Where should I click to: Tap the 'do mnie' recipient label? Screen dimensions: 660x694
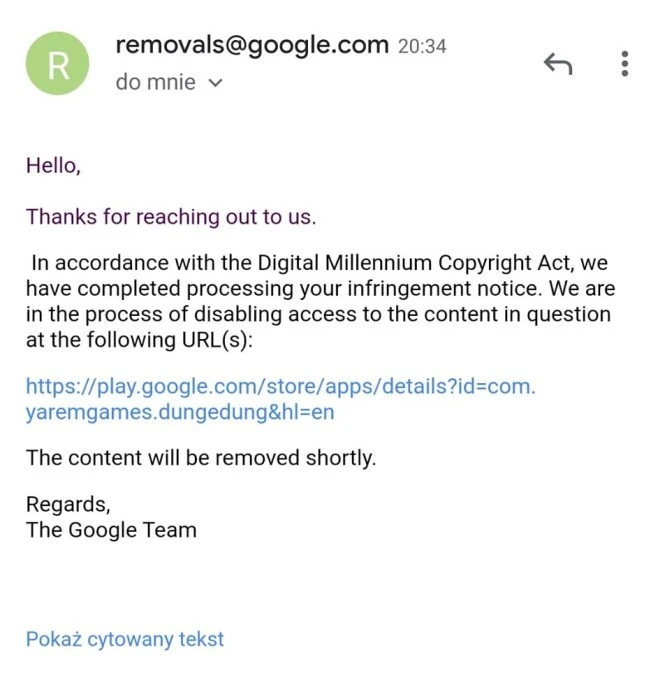pos(155,83)
